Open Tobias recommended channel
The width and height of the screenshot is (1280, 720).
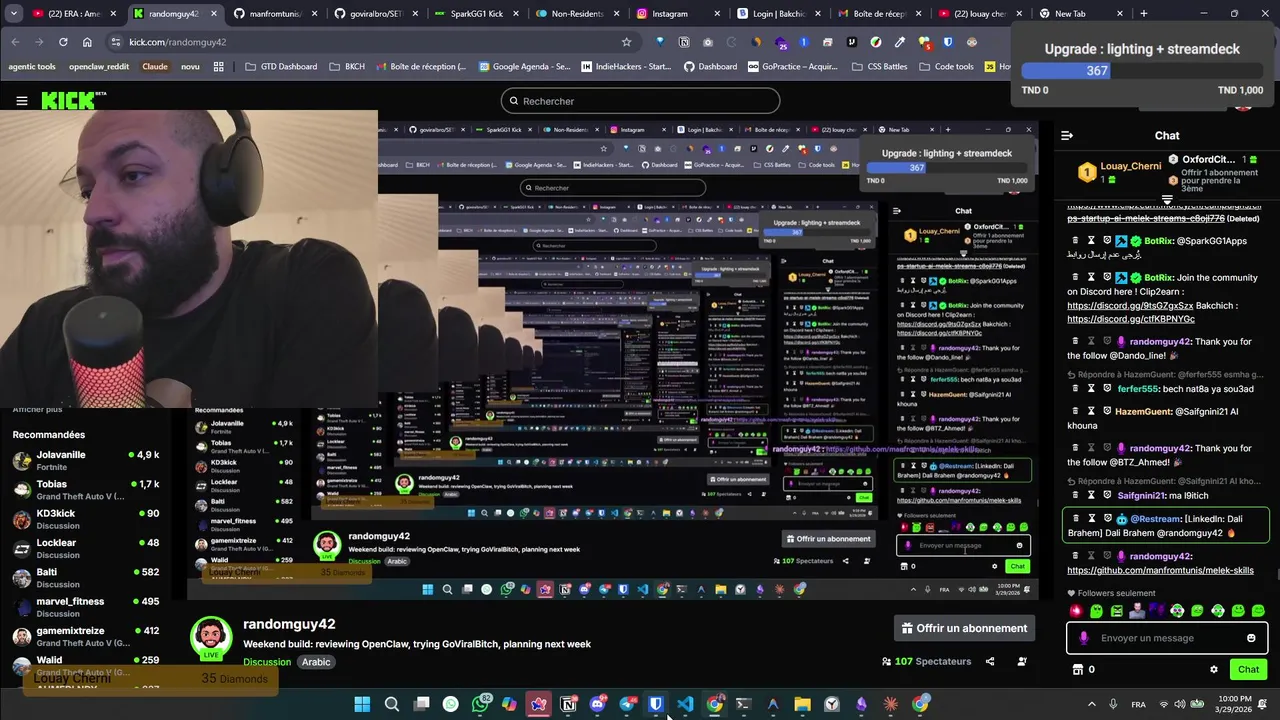pyautogui.click(x=85, y=490)
